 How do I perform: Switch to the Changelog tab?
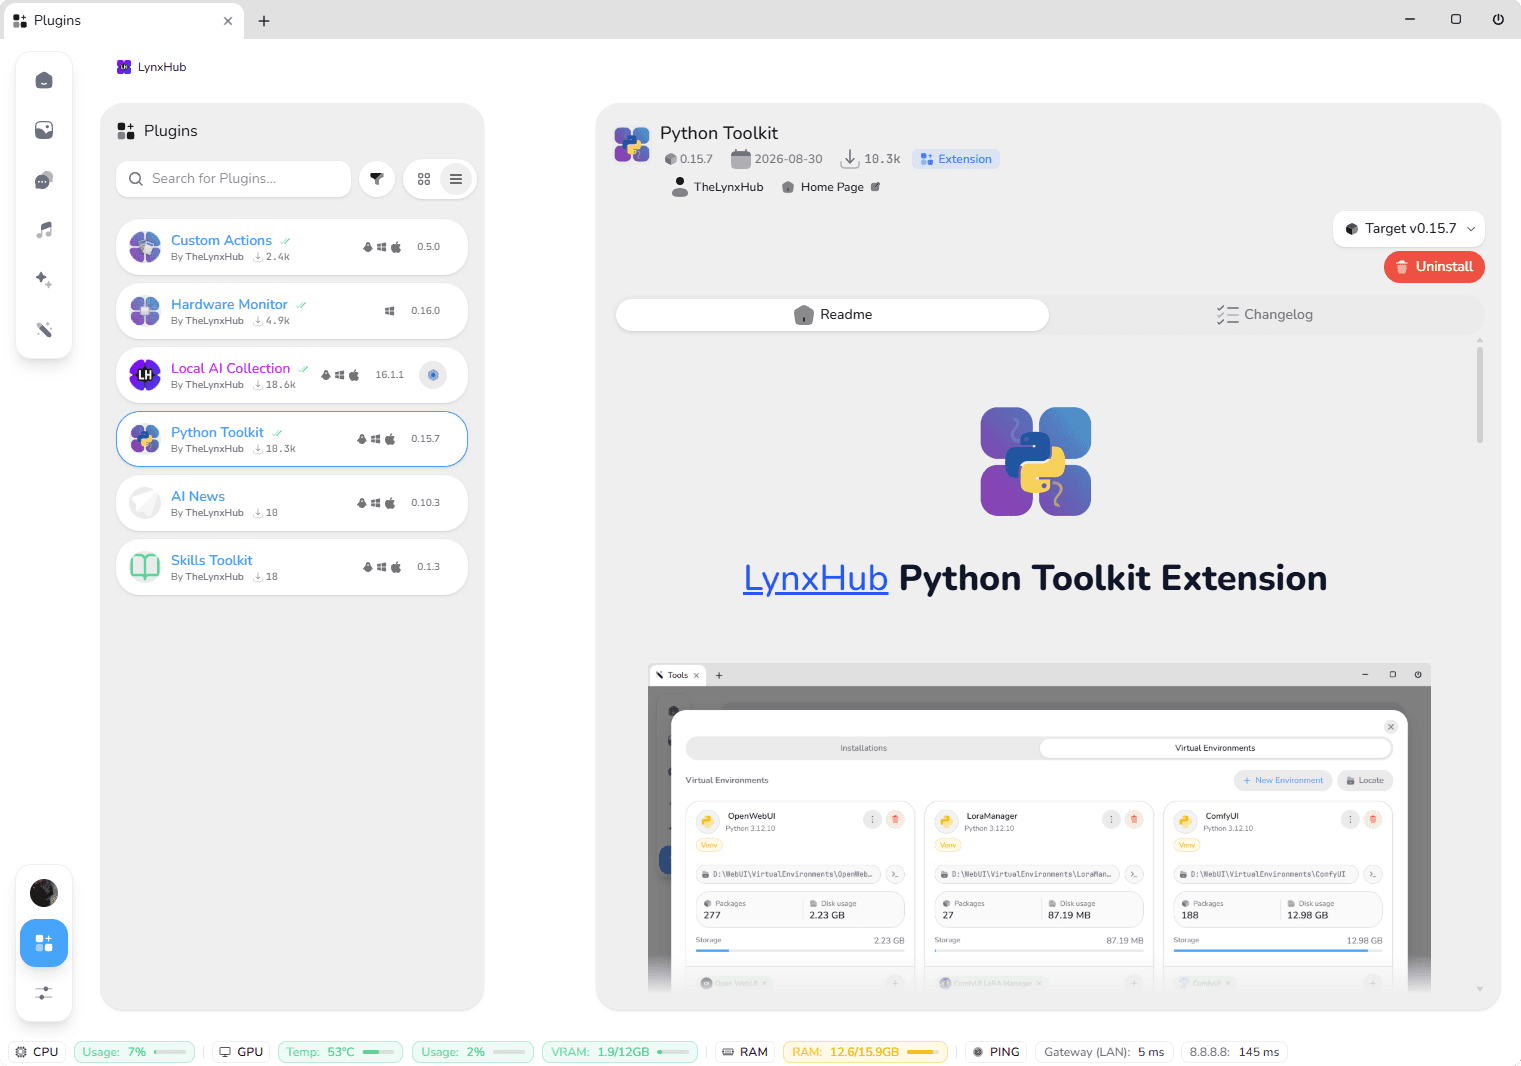(x=1265, y=315)
